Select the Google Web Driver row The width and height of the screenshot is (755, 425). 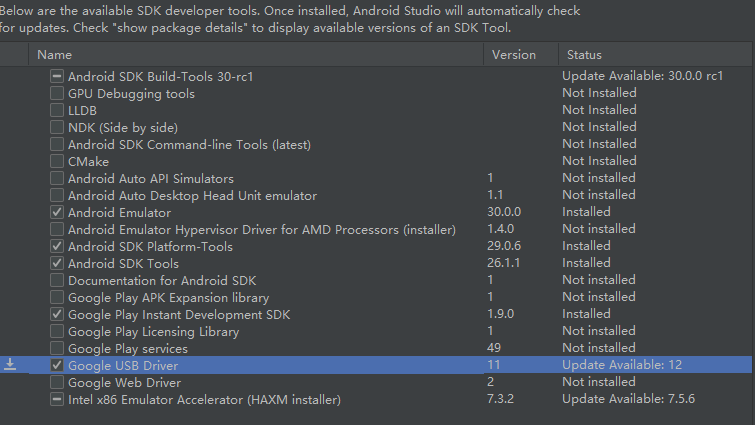point(125,382)
